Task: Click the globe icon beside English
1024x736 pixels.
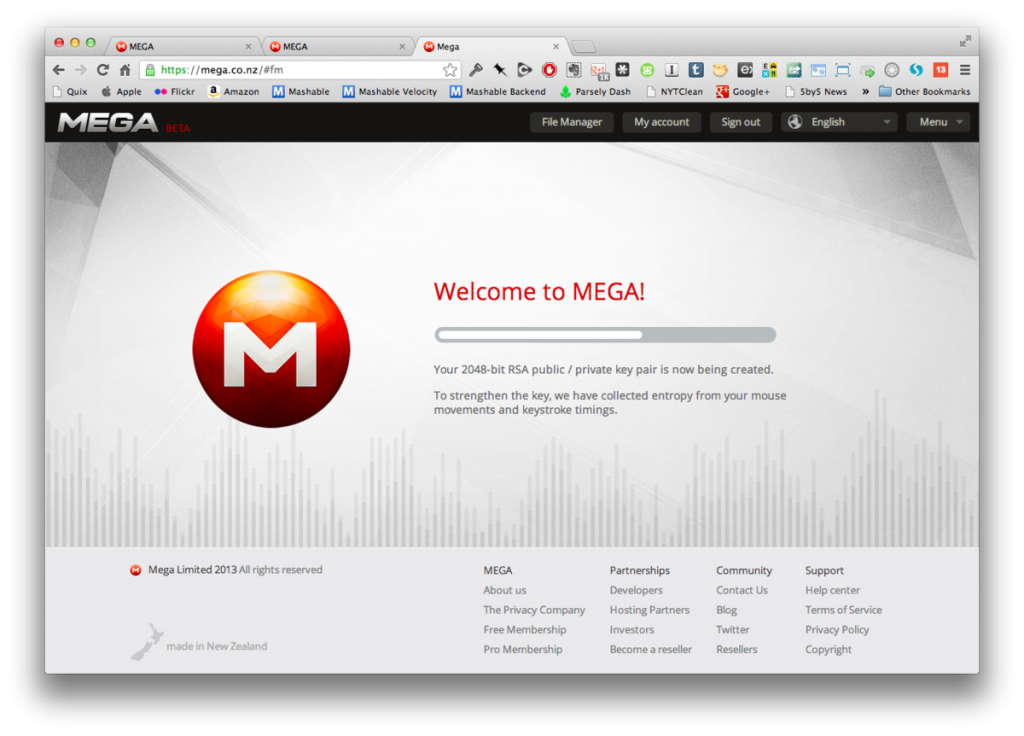Action: [795, 121]
